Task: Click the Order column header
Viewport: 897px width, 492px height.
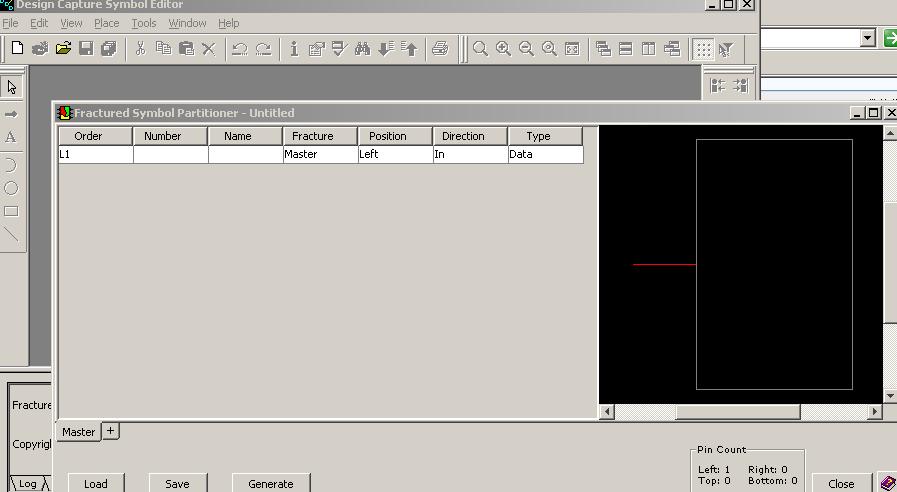Action: point(95,136)
